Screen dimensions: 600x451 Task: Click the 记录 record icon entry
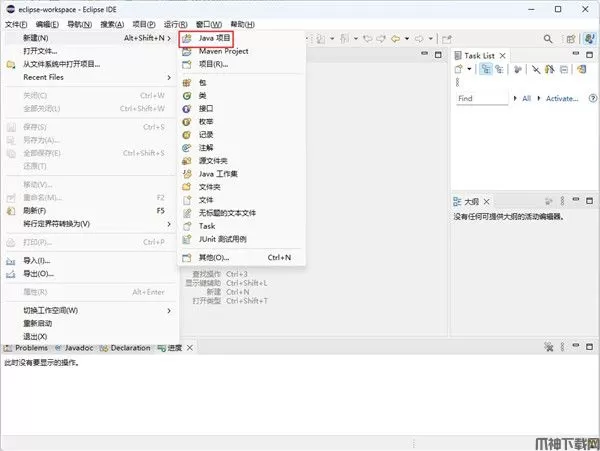(x=187, y=135)
